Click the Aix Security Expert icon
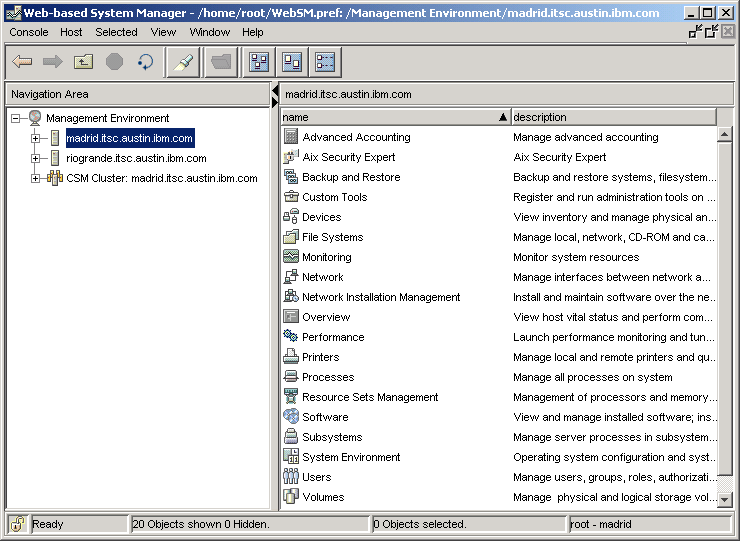740x541 pixels. pyautogui.click(x=291, y=156)
